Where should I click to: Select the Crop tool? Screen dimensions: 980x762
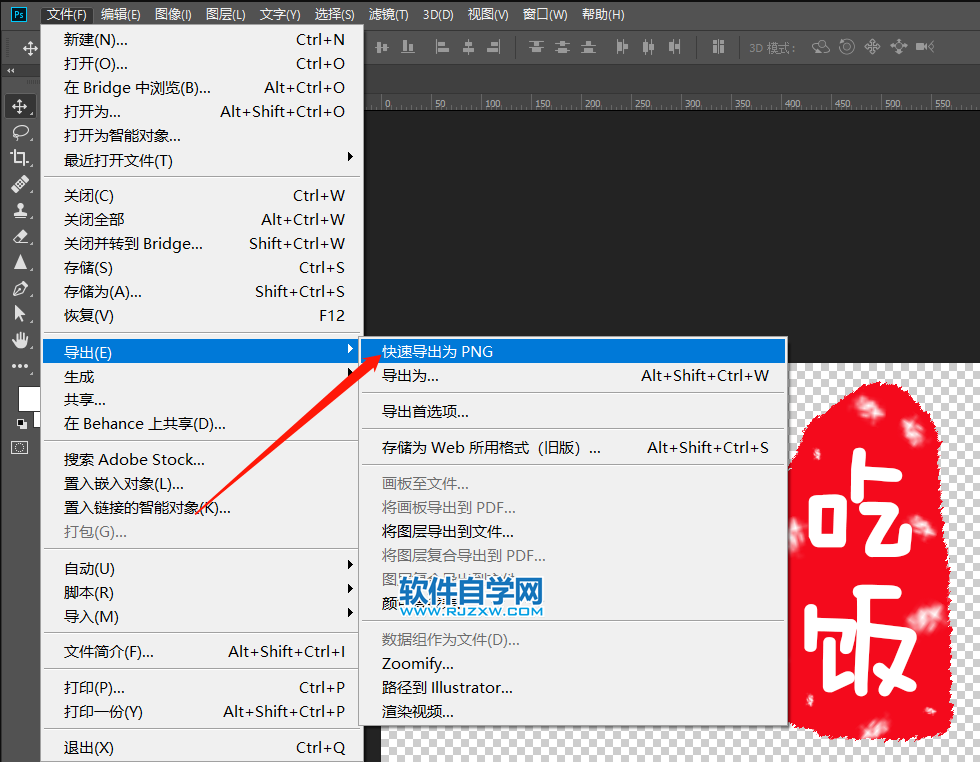20,158
